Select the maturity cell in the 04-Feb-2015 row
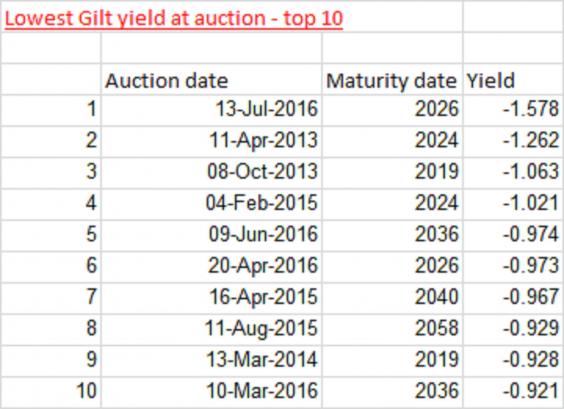This screenshot has height=409, width=564. [392, 205]
